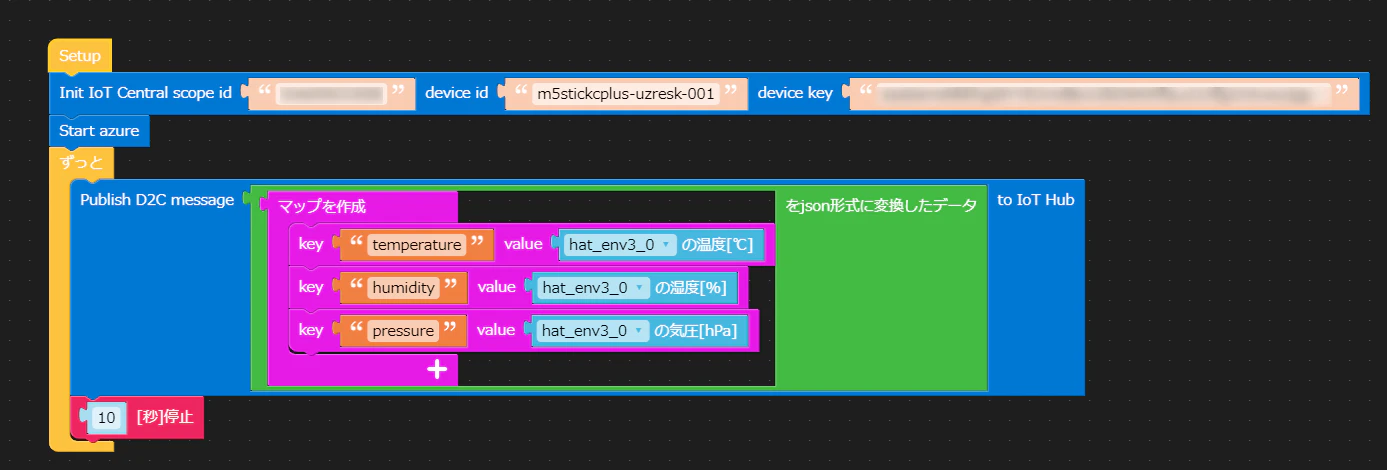
Task: Select the [秒]停止 wait block
Action: click(x=165, y=417)
